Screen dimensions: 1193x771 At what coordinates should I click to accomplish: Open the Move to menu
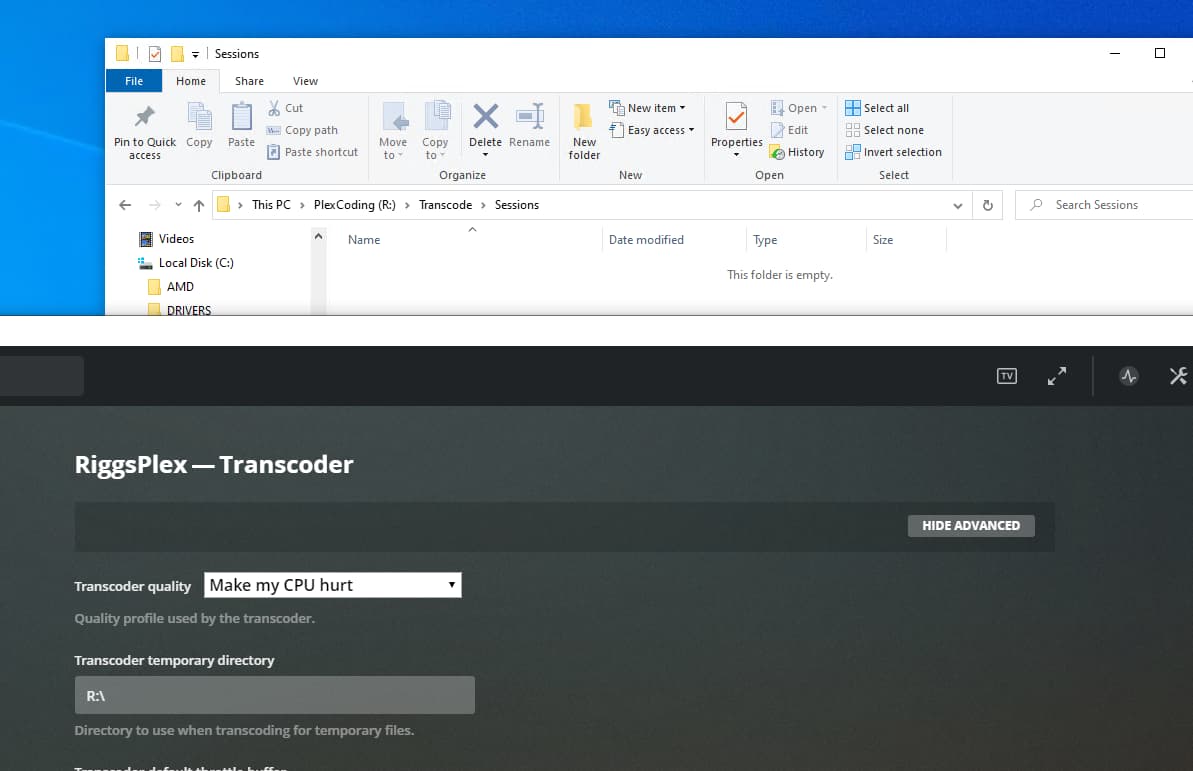[393, 131]
